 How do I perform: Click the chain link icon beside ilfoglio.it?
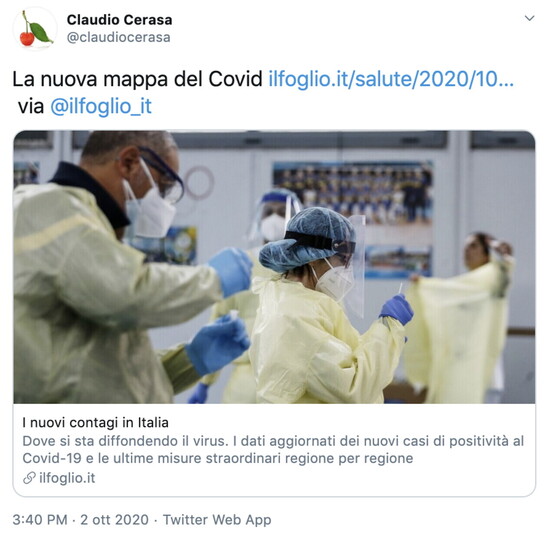pyautogui.click(x=29, y=478)
